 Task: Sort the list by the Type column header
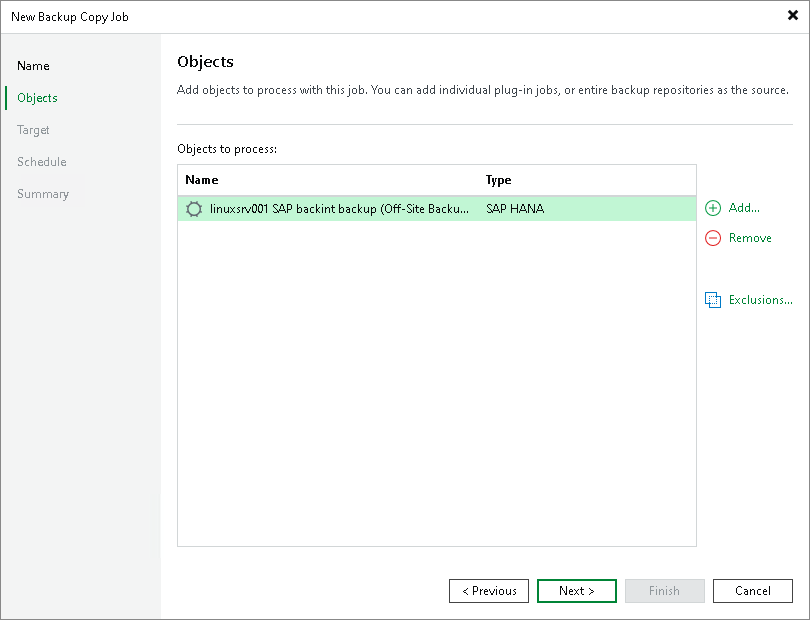coord(496,180)
